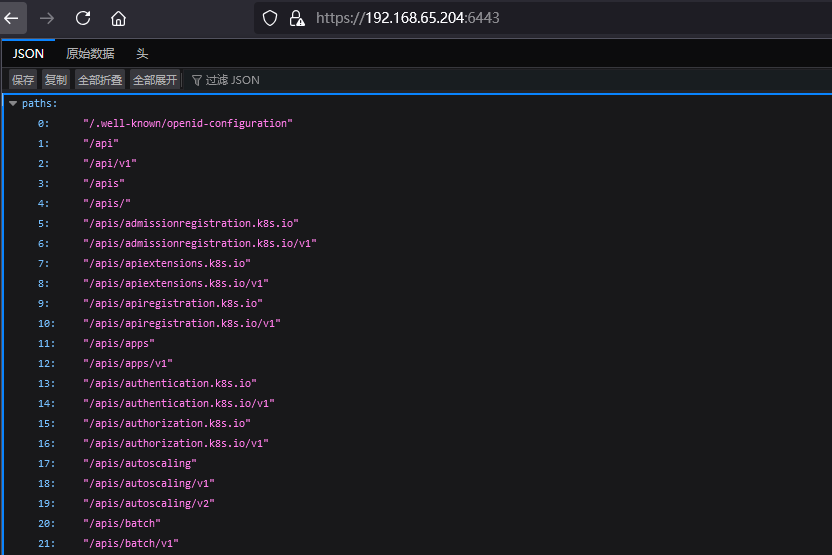The image size is (832, 555).
Task: Reload the page with the refresh icon
Action: coord(83,19)
